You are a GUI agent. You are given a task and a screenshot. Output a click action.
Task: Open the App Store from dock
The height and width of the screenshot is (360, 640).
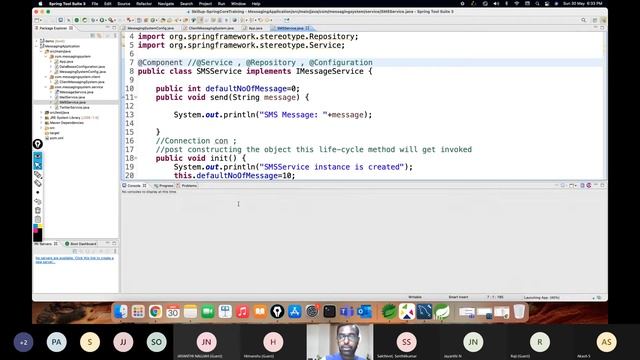point(295,312)
